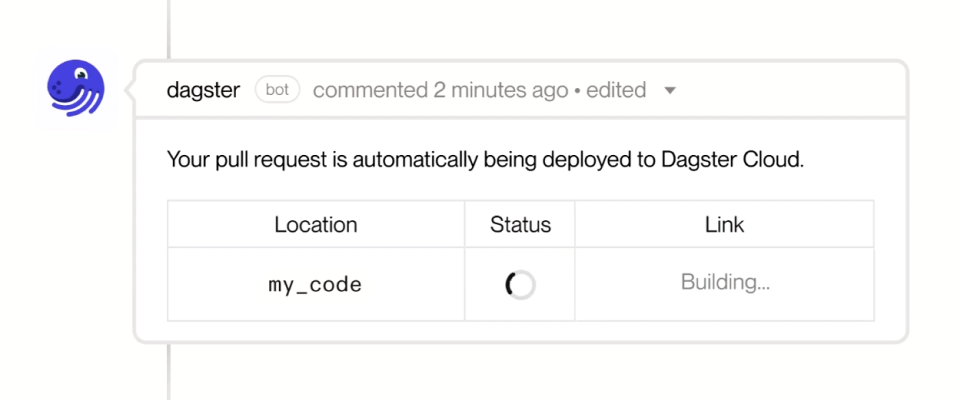Click the "bot" badge label
Image resolution: width=960 pixels, height=400 pixels.
point(277,90)
